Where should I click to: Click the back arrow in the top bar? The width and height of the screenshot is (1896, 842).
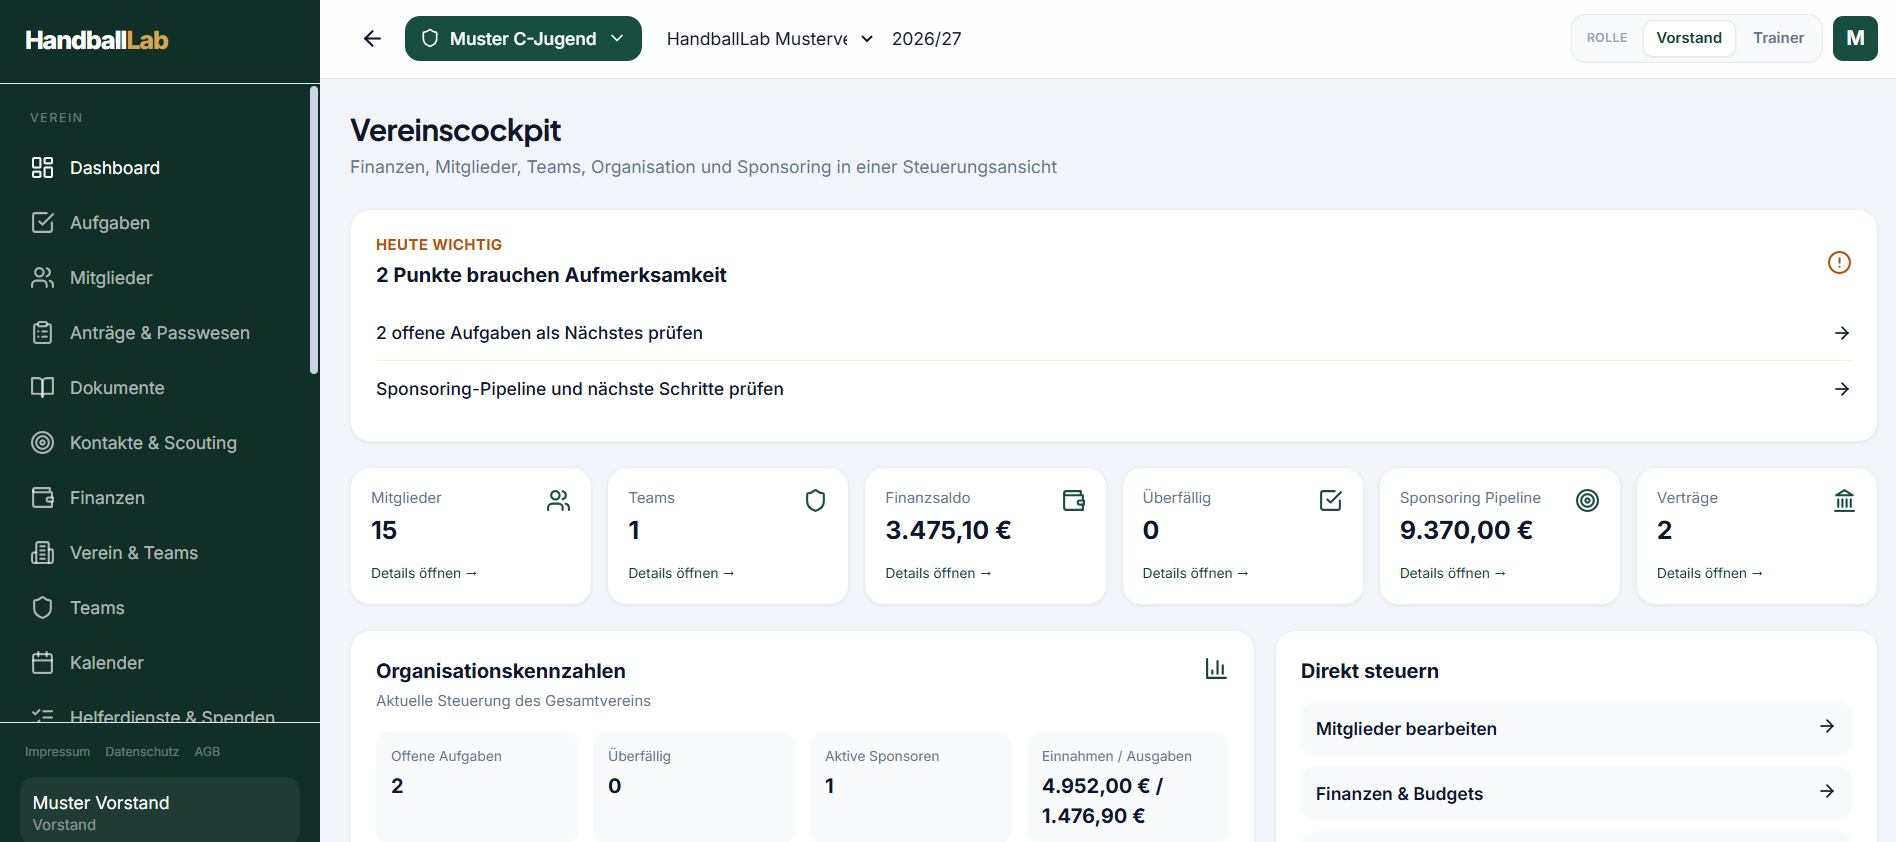372,39
